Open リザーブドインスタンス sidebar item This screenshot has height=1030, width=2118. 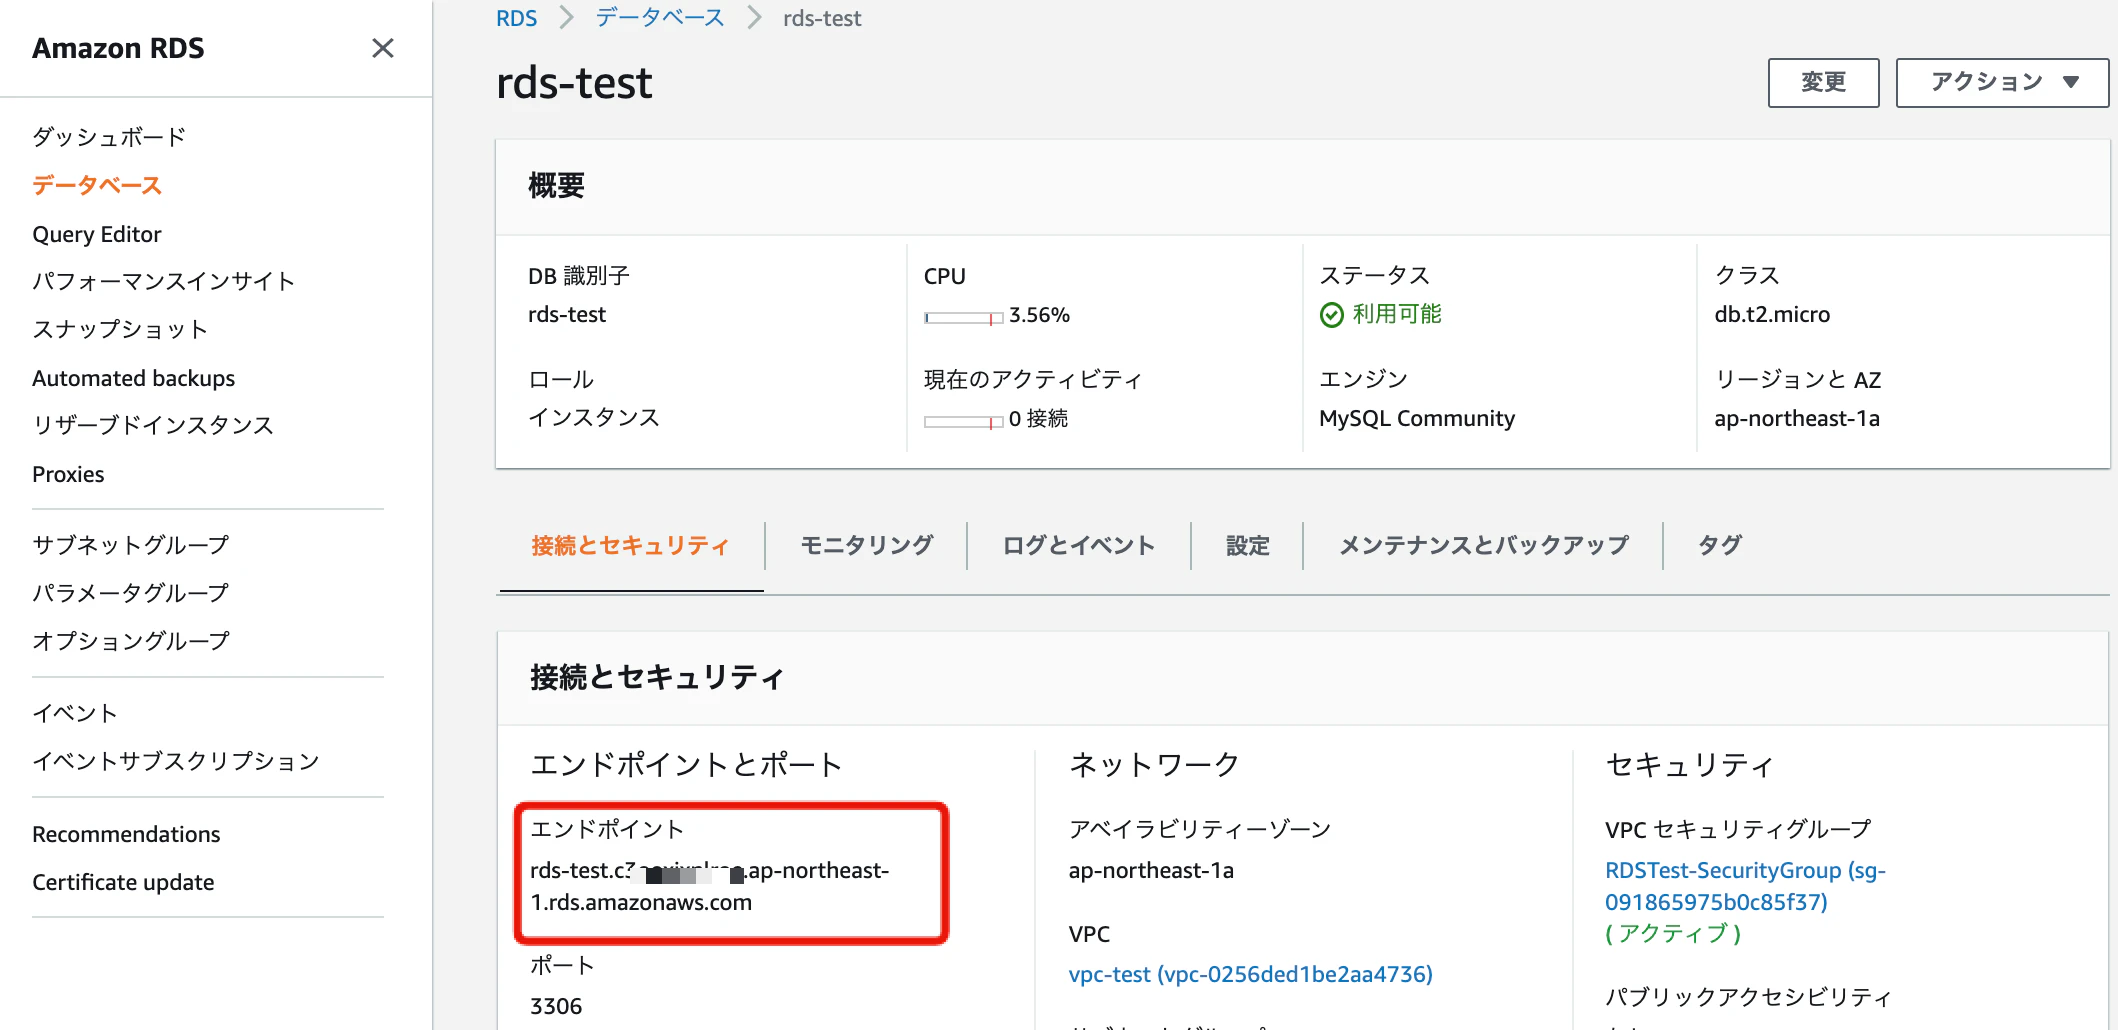click(x=153, y=425)
